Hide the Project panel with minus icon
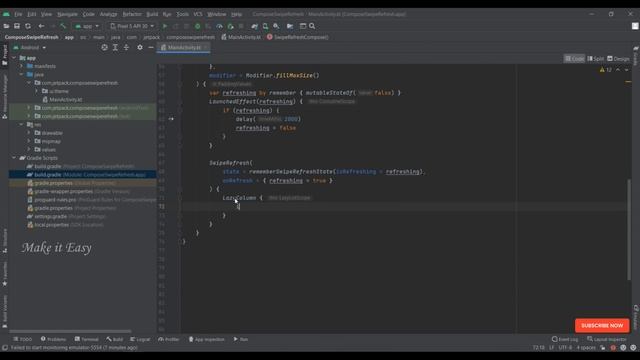This screenshot has width=640, height=360. pyautogui.click(x=151, y=47)
